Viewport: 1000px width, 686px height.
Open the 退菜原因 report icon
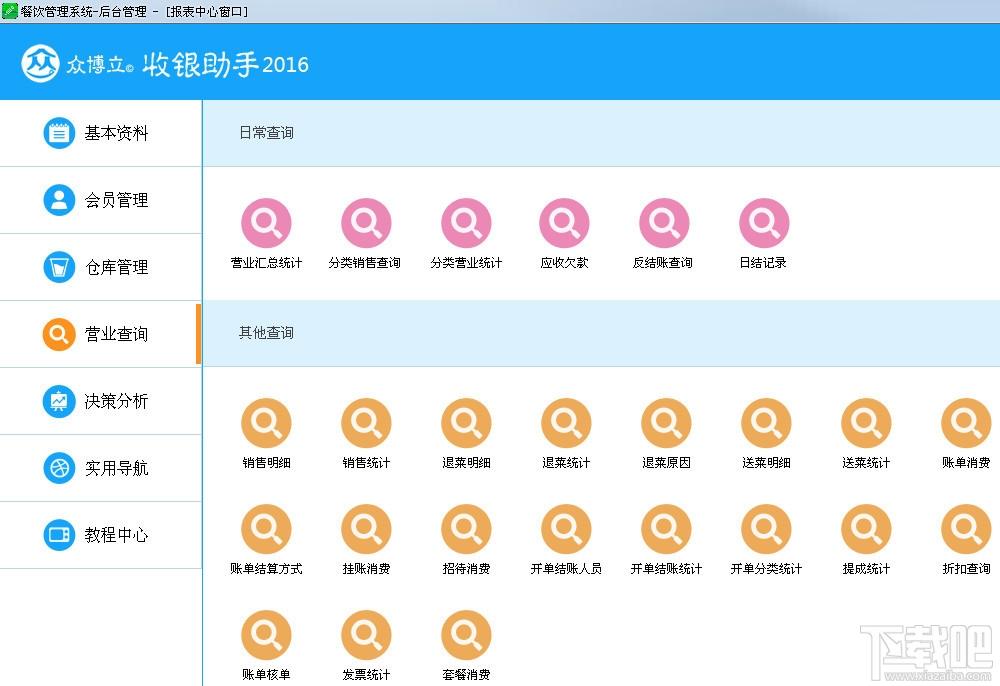click(x=666, y=423)
